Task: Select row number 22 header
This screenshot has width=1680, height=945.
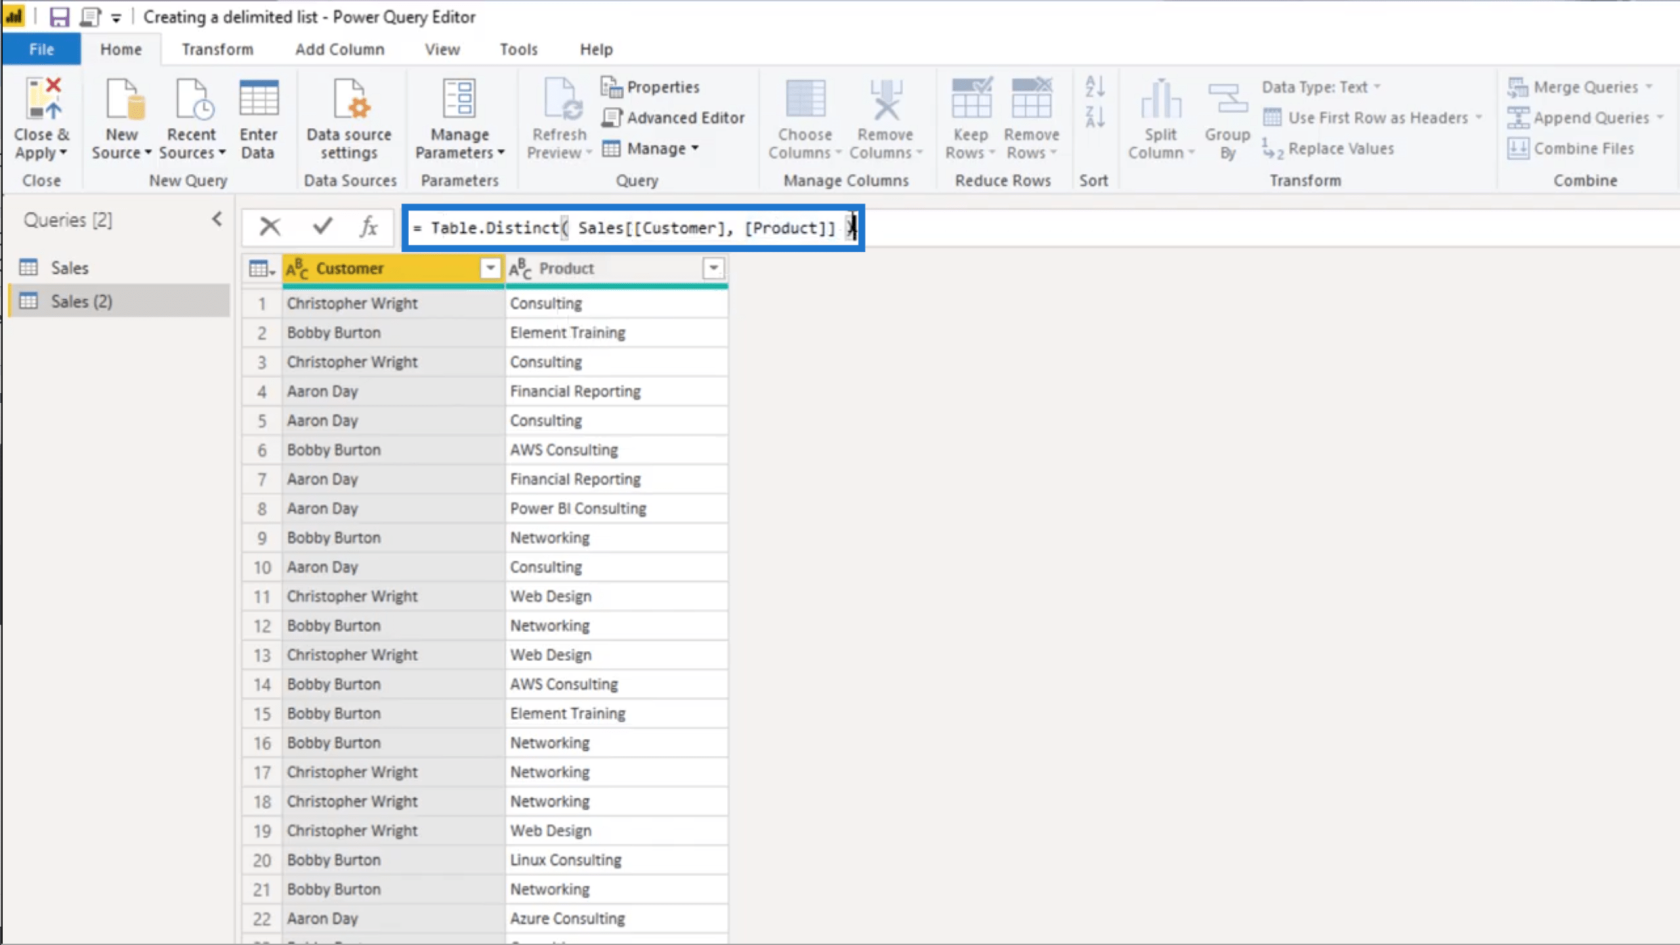Action: tap(262, 918)
